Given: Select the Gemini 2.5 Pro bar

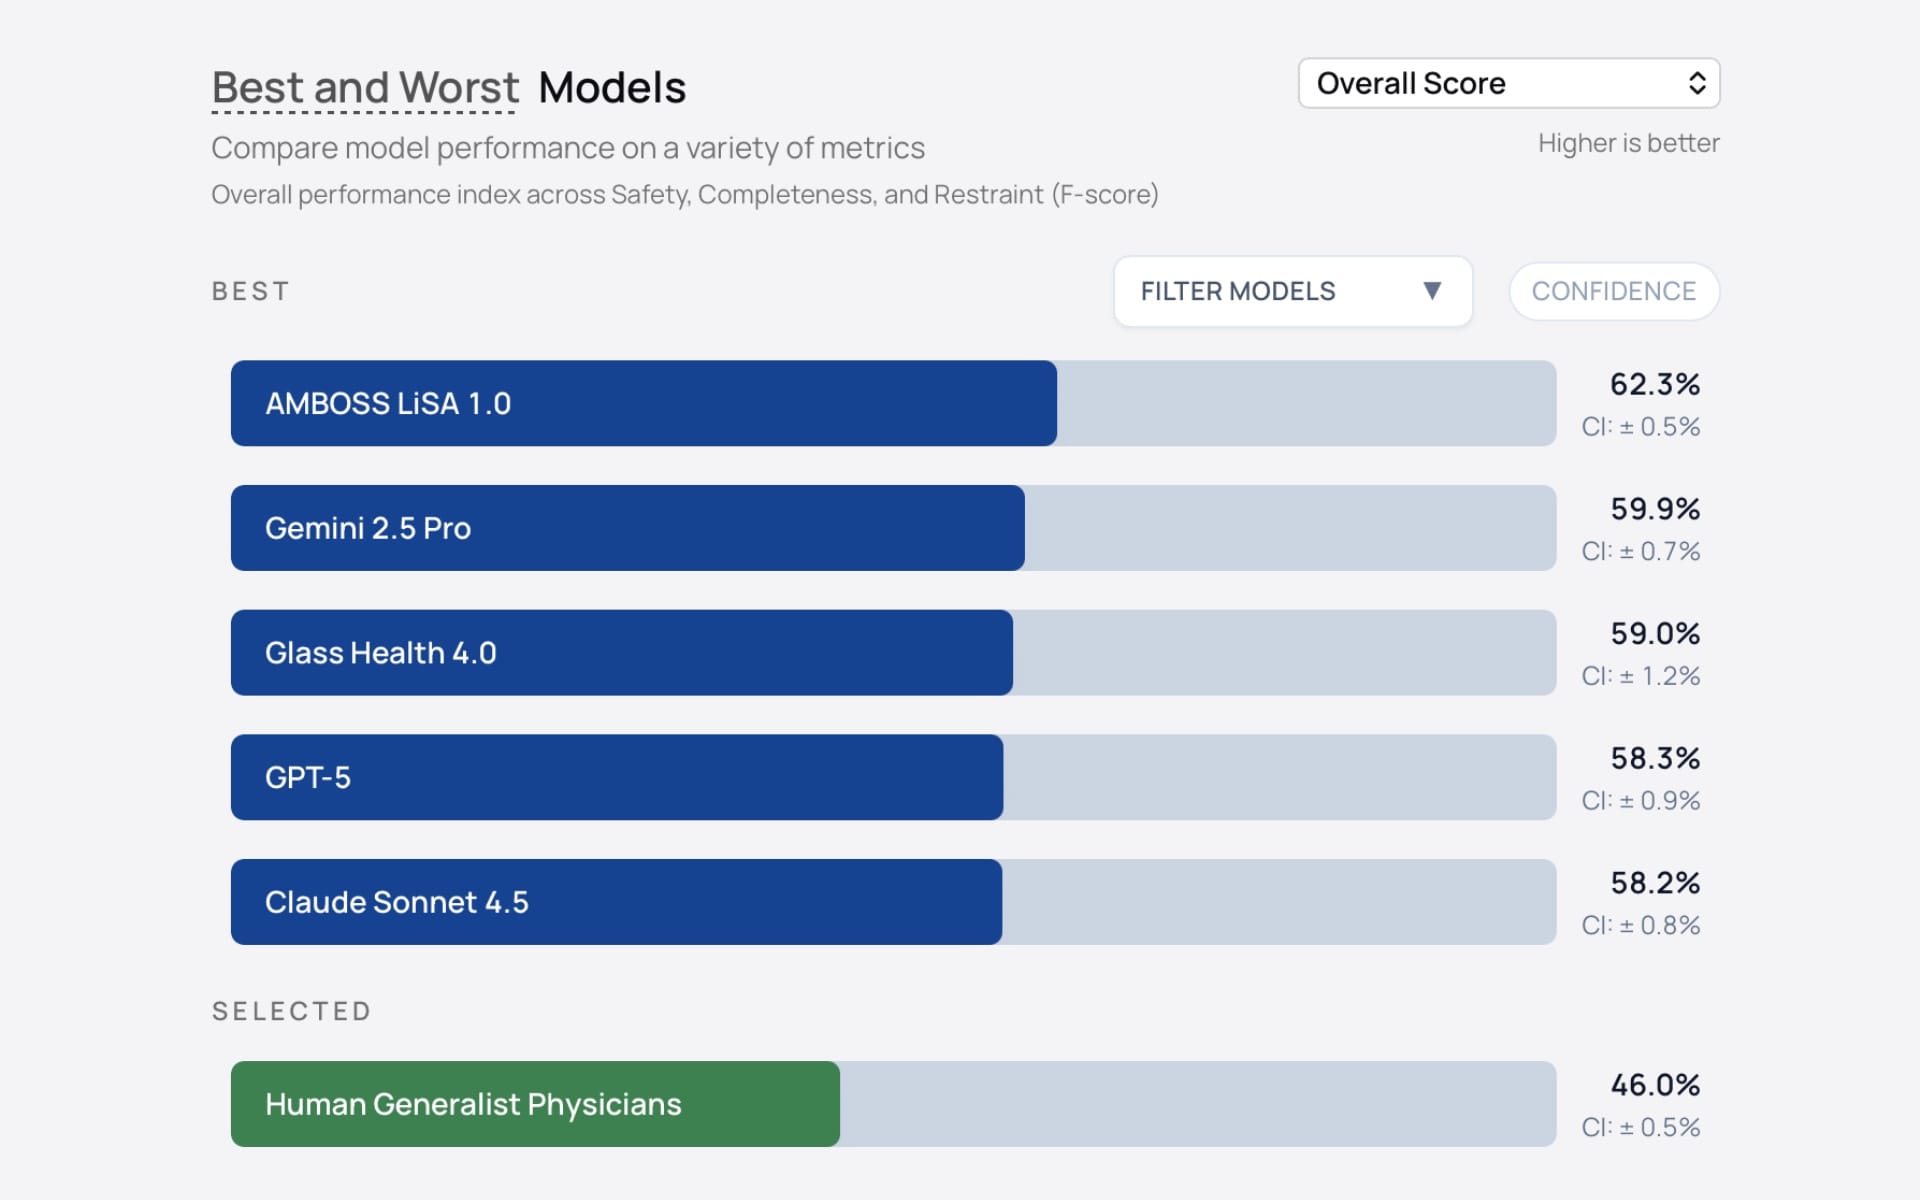Looking at the screenshot, I should point(627,528).
